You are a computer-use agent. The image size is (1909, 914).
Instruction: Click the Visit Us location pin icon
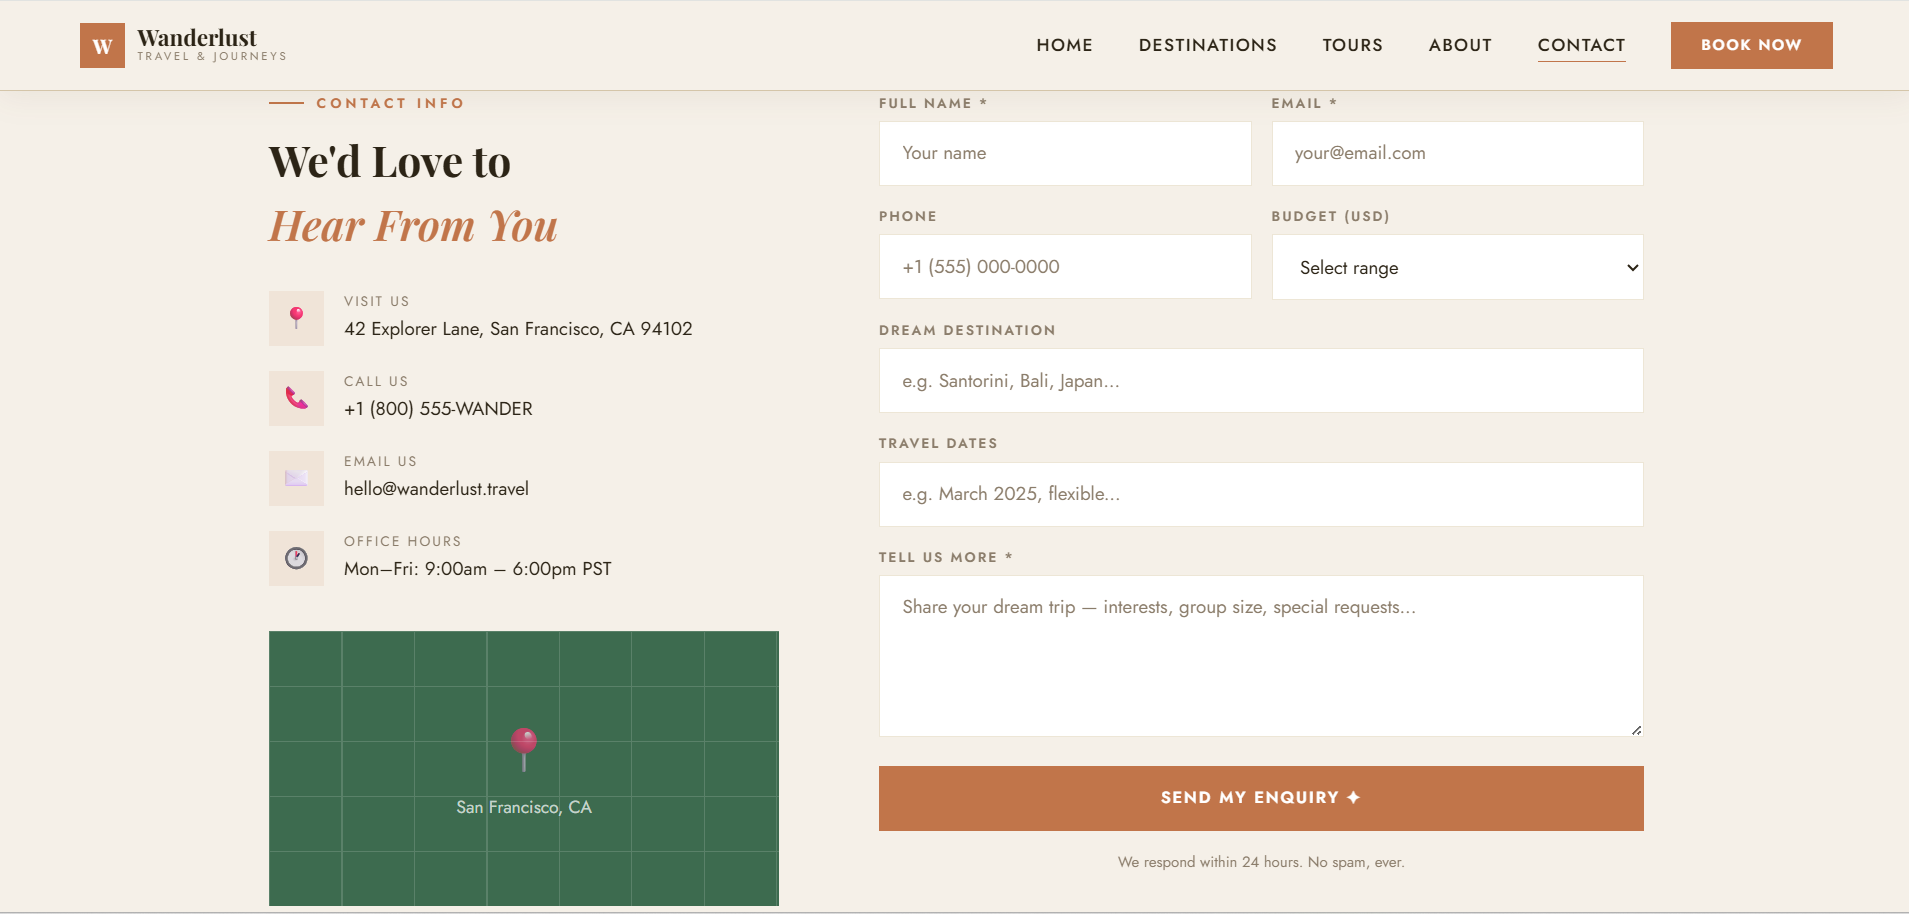296,318
